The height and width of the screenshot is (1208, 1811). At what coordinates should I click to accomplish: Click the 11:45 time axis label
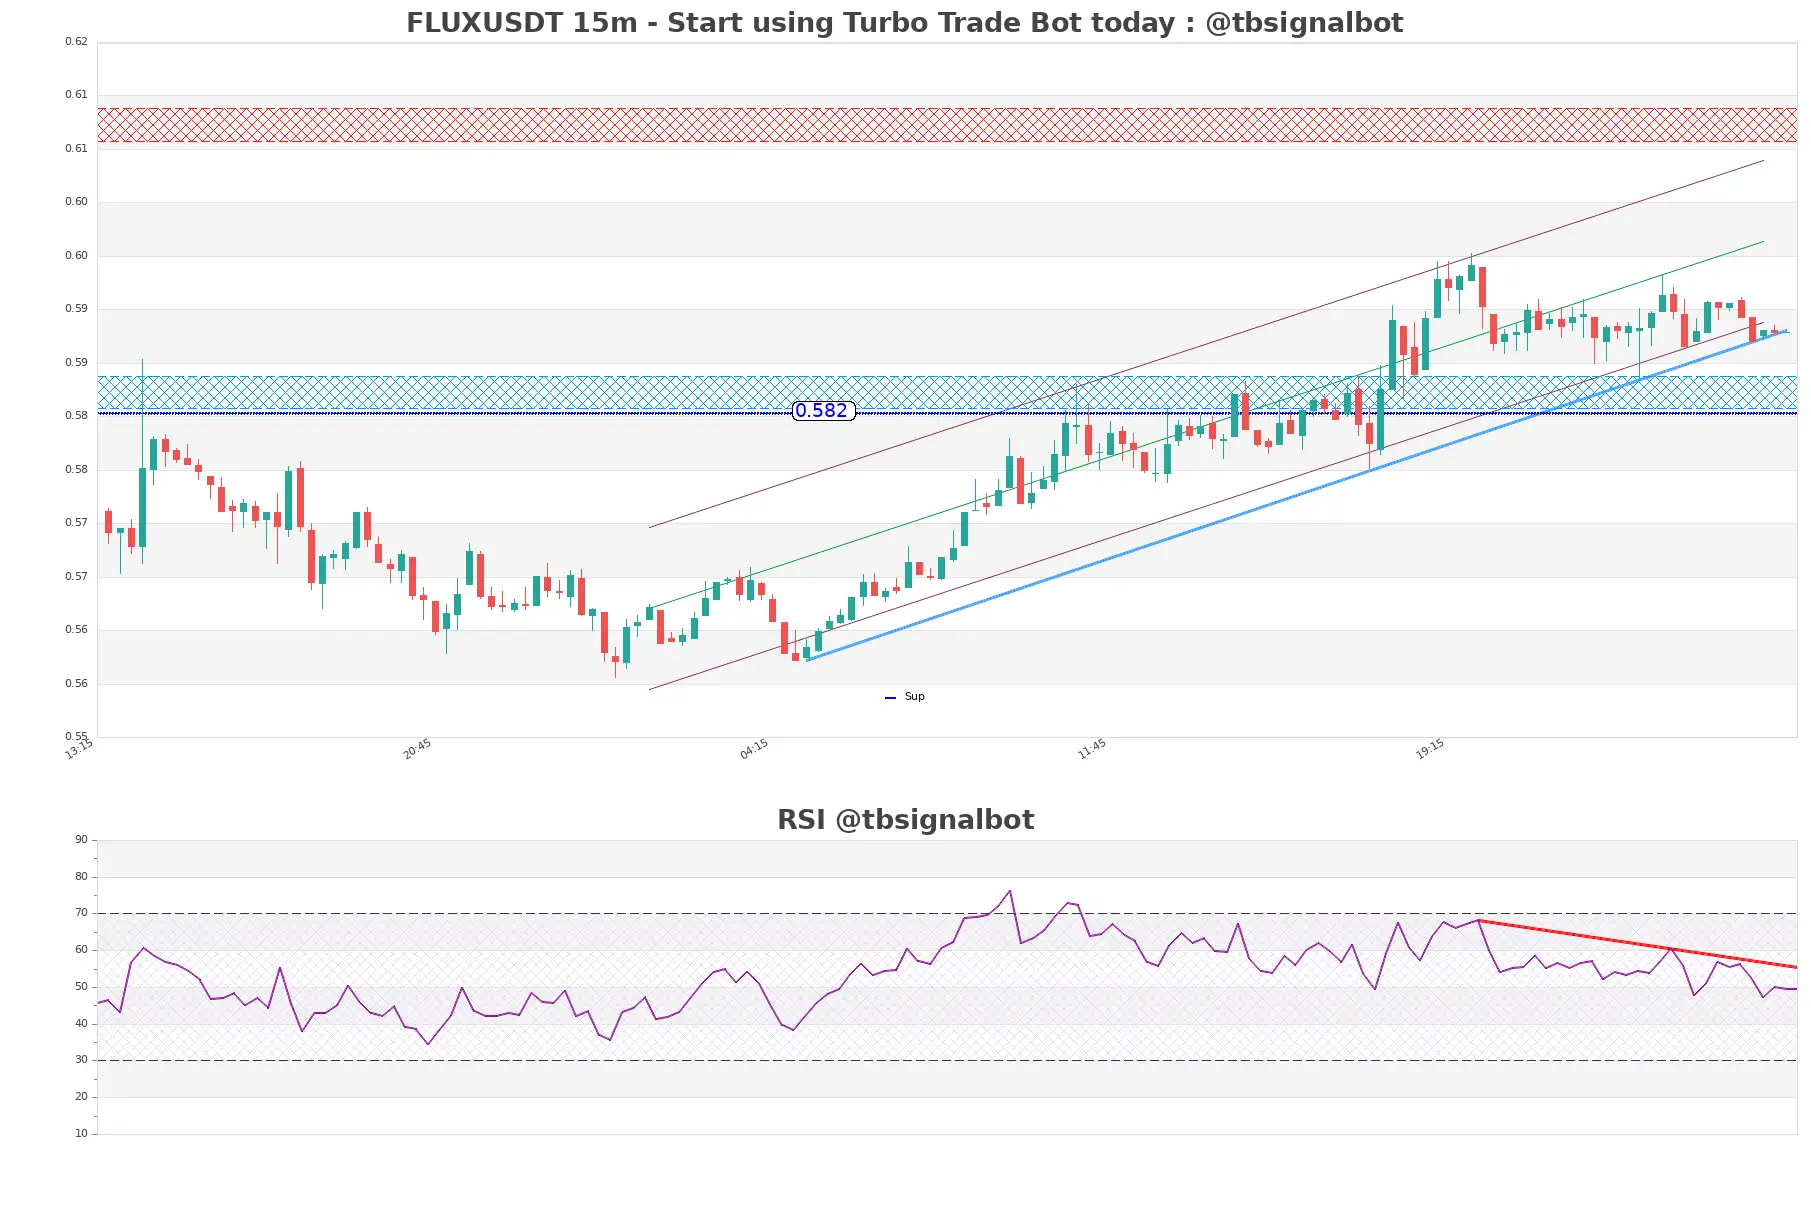point(1092,749)
